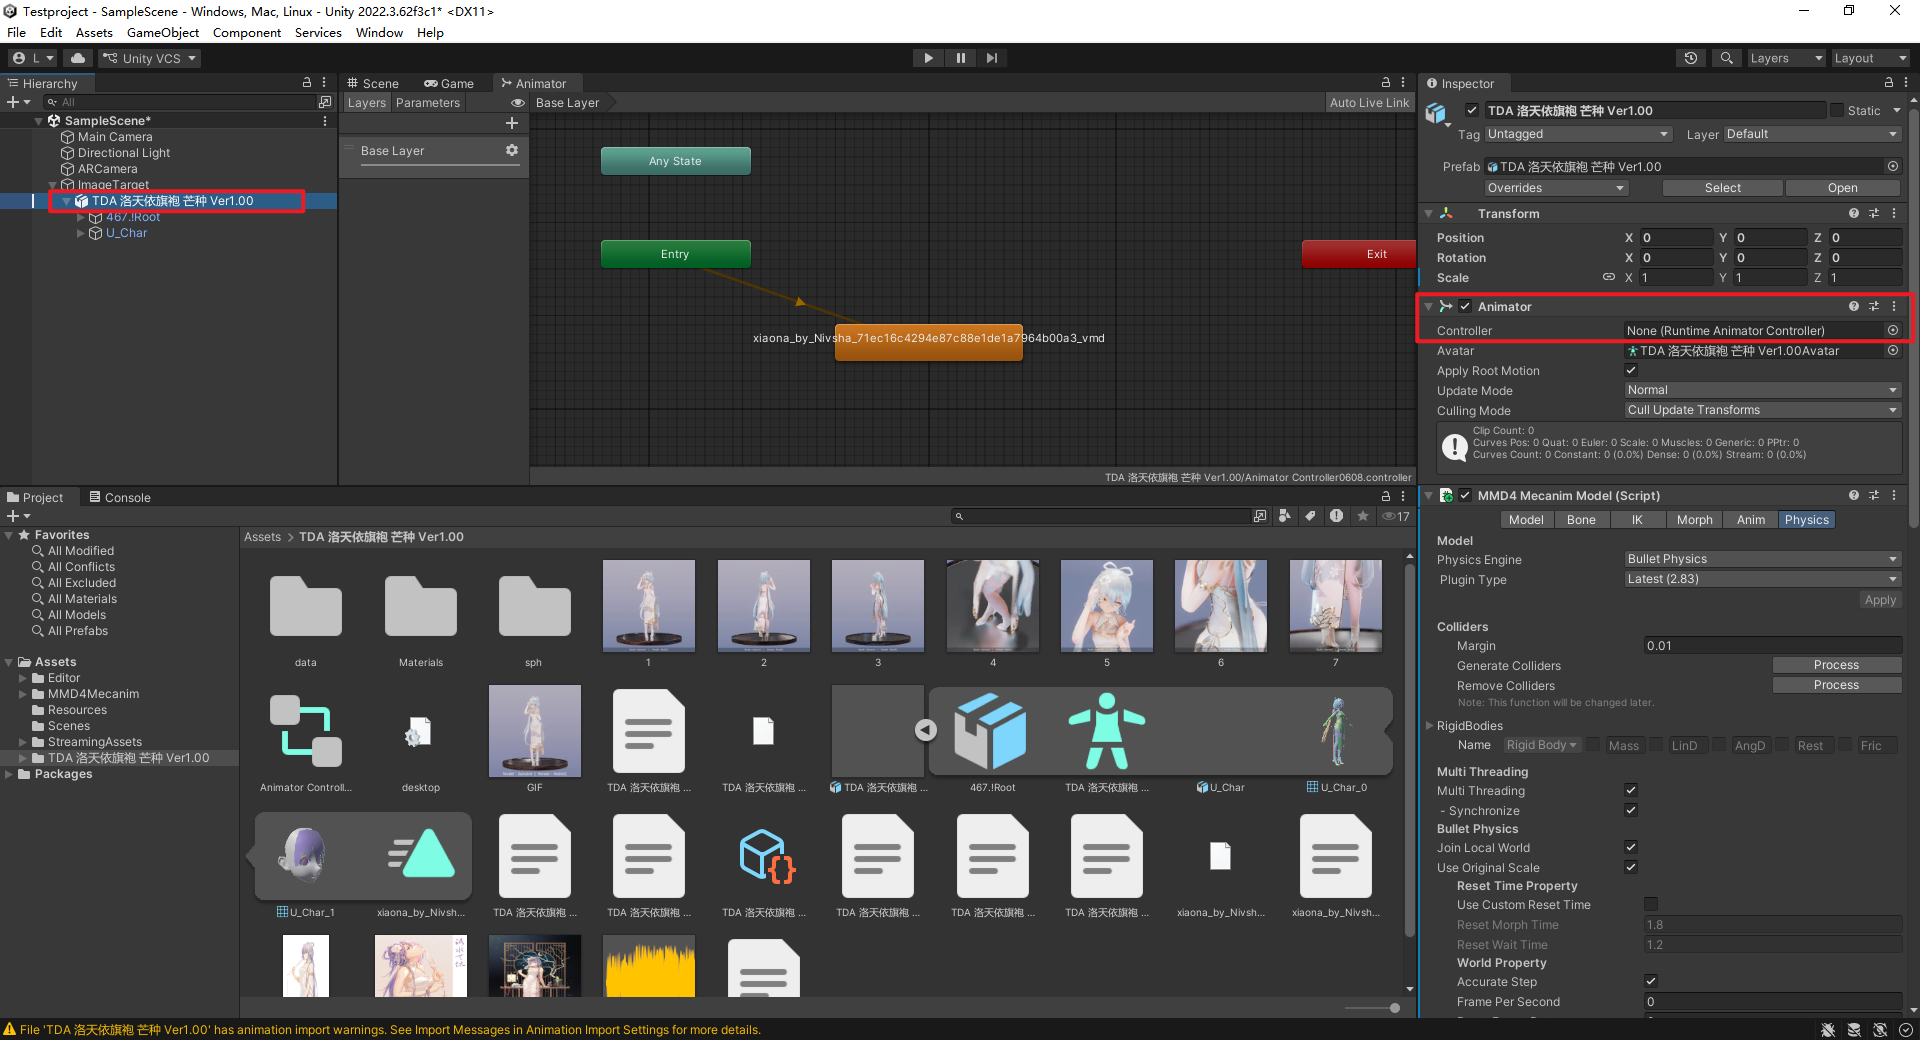Toggle the Auto Live Link button
The image size is (1920, 1040).
pos(1369,103)
